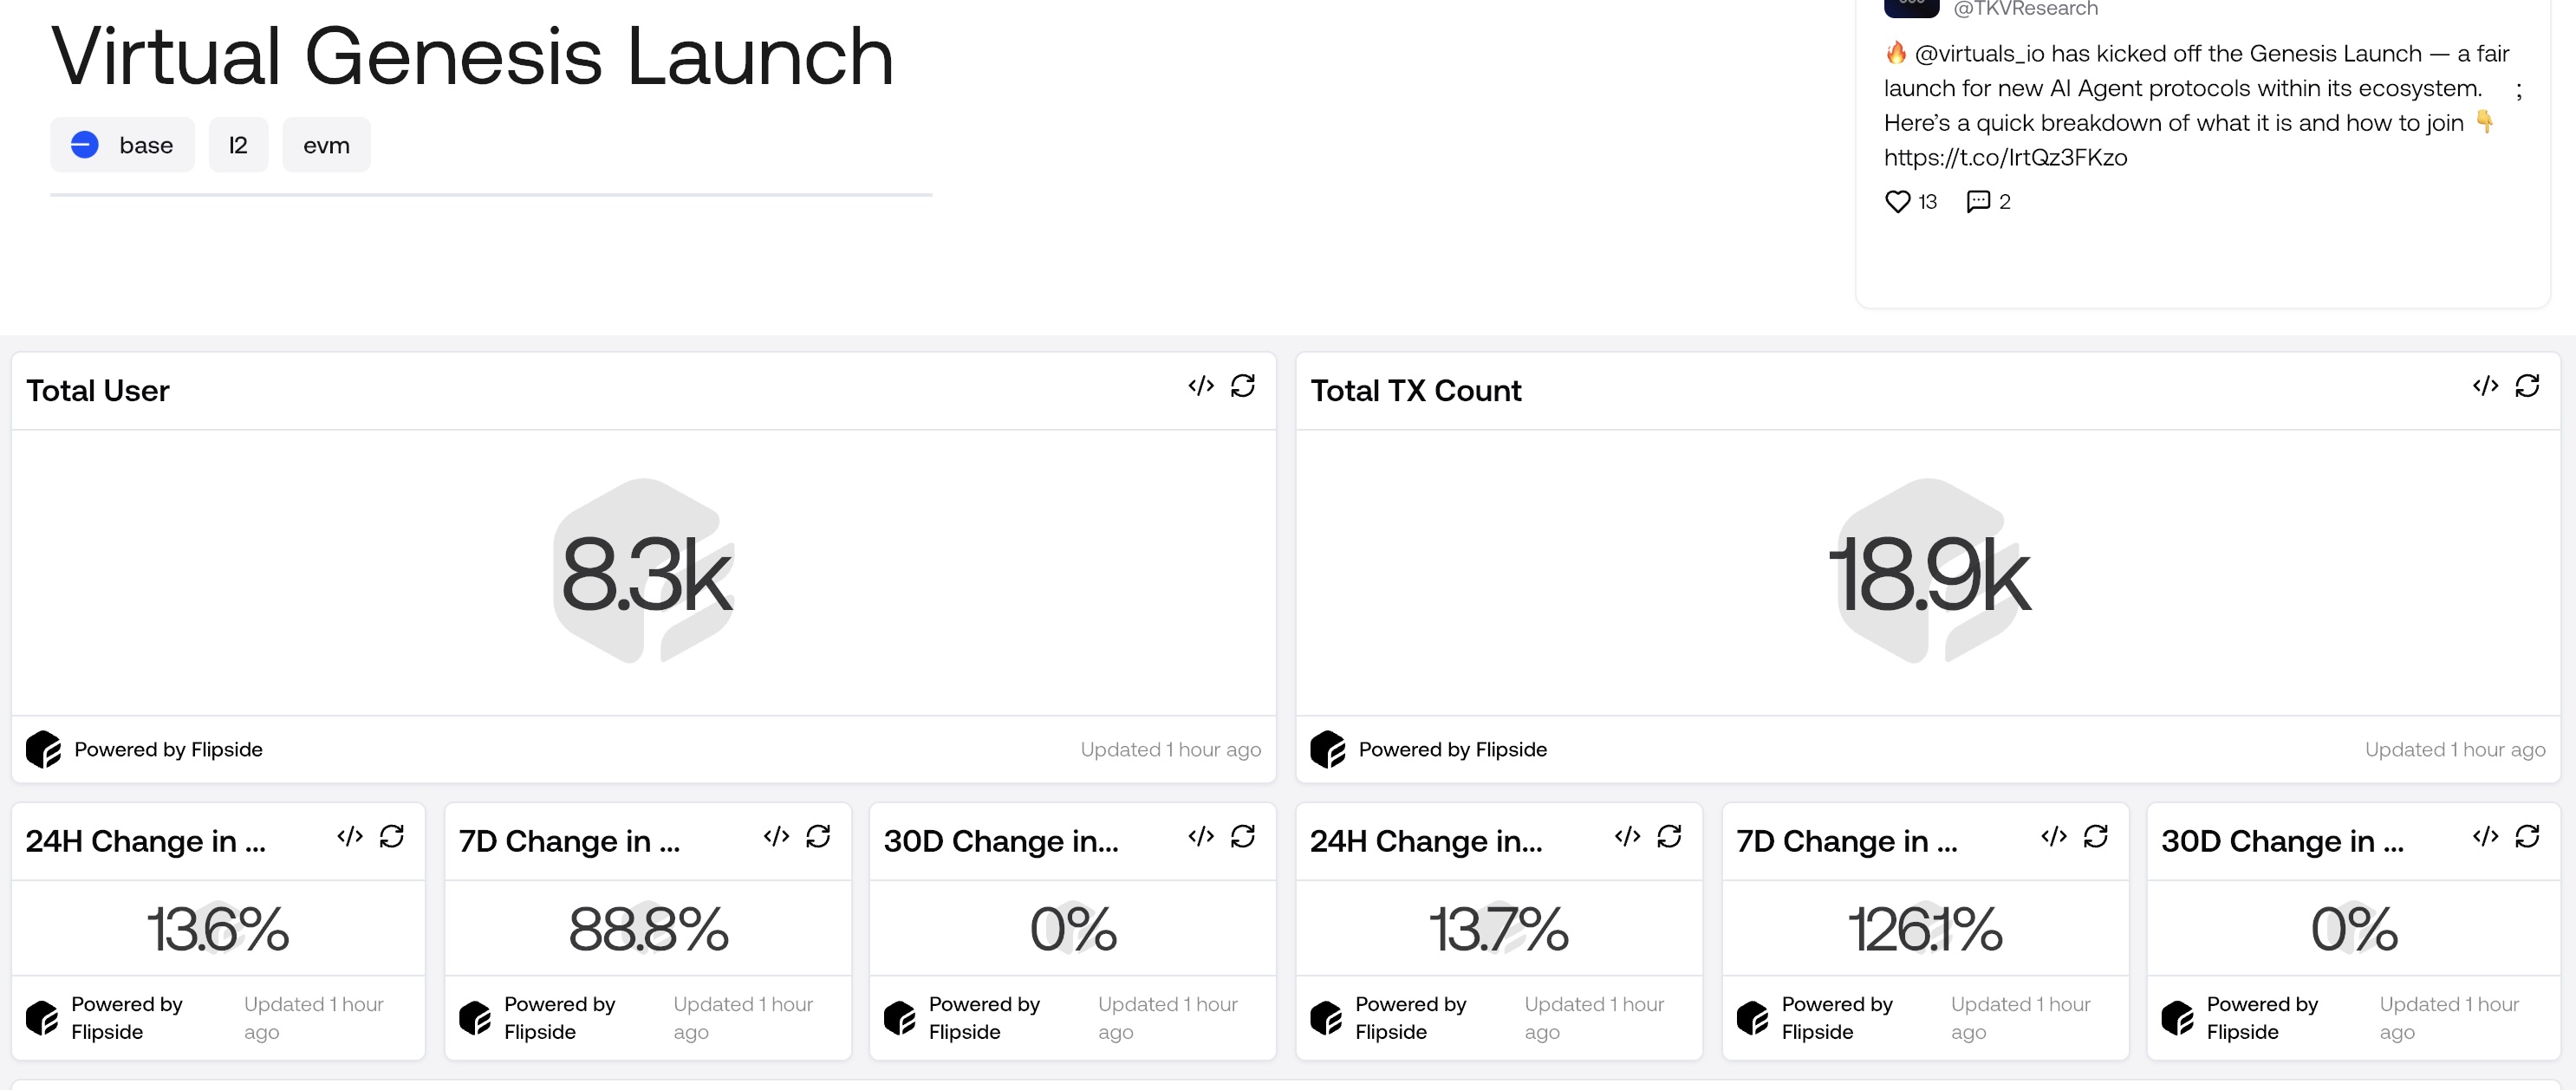The height and width of the screenshot is (1090, 2576).
Task: View code for 13.6% 24H Change card
Action: [350, 836]
